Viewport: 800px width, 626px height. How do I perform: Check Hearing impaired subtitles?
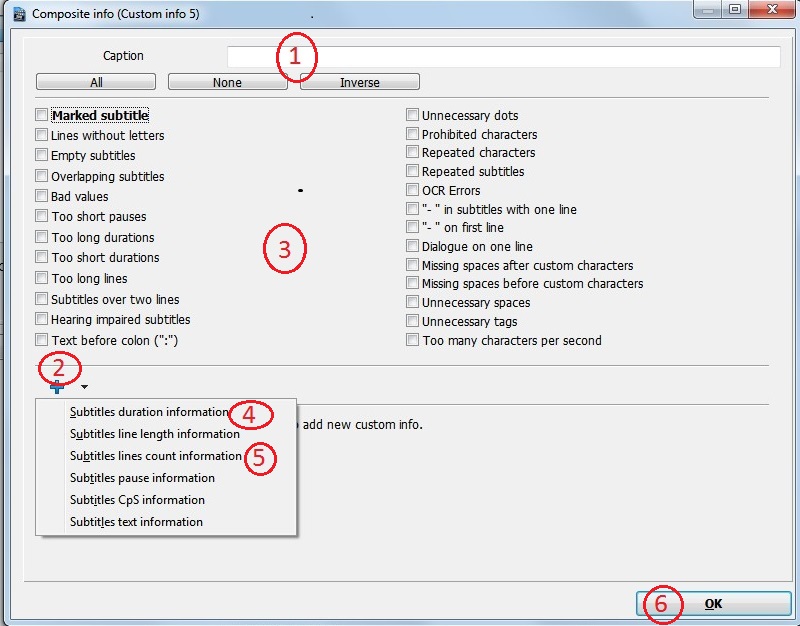[x=42, y=319]
